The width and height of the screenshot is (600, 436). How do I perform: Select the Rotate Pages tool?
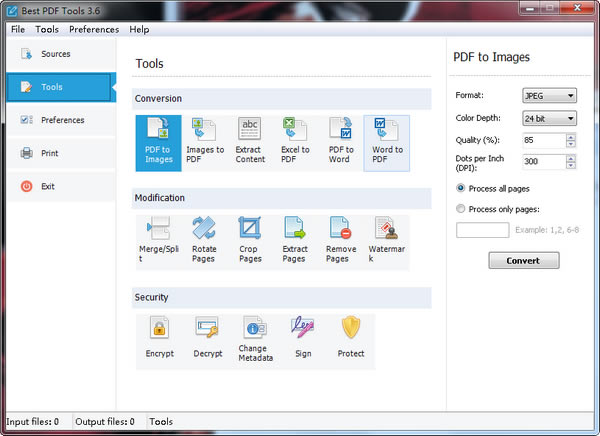pyautogui.click(x=204, y=241)
